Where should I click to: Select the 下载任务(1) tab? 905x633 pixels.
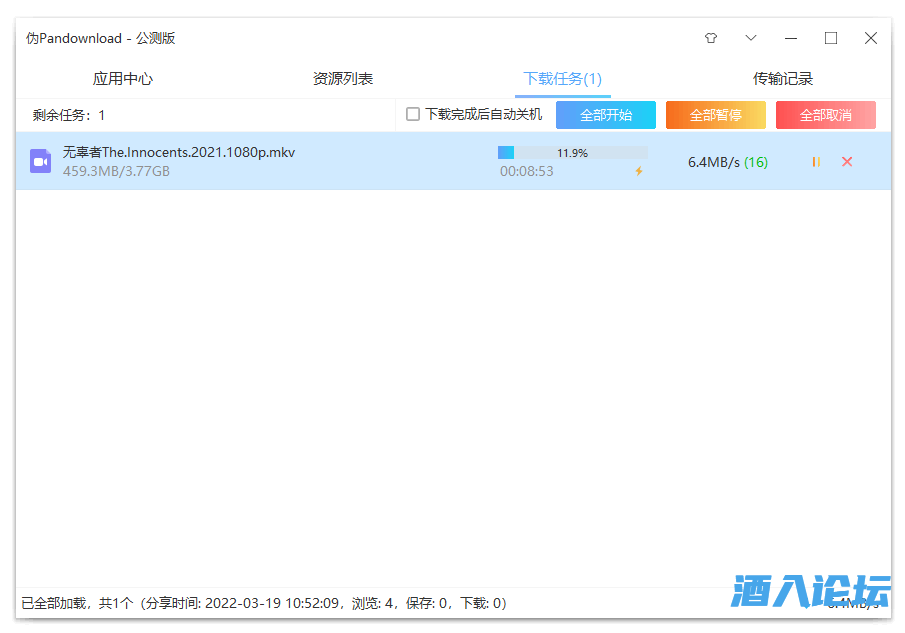562,79
